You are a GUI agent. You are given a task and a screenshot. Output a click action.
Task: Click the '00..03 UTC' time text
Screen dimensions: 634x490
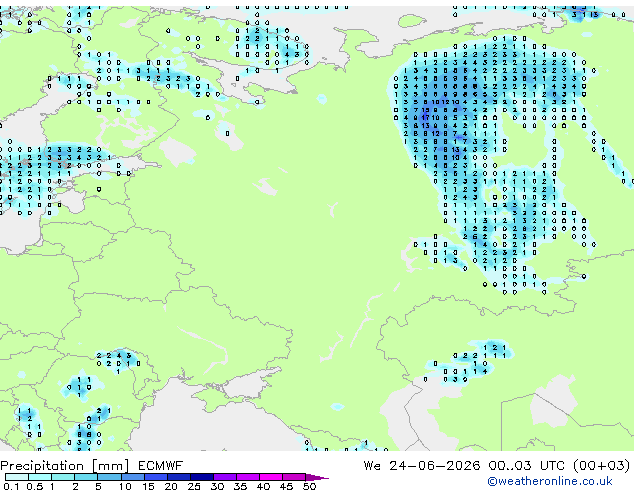pos(526,466)
